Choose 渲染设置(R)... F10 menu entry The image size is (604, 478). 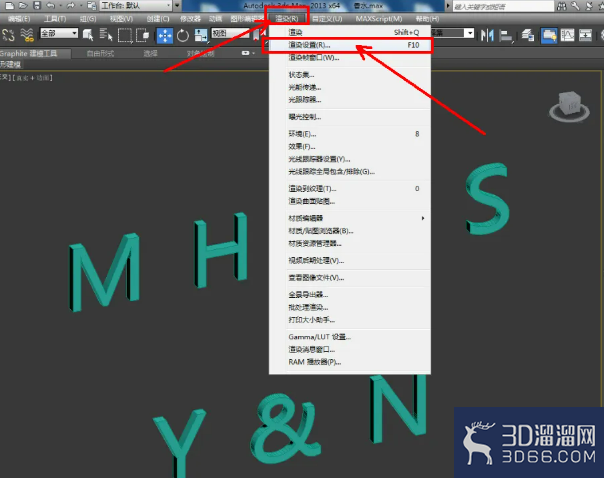tap(350, 45)
